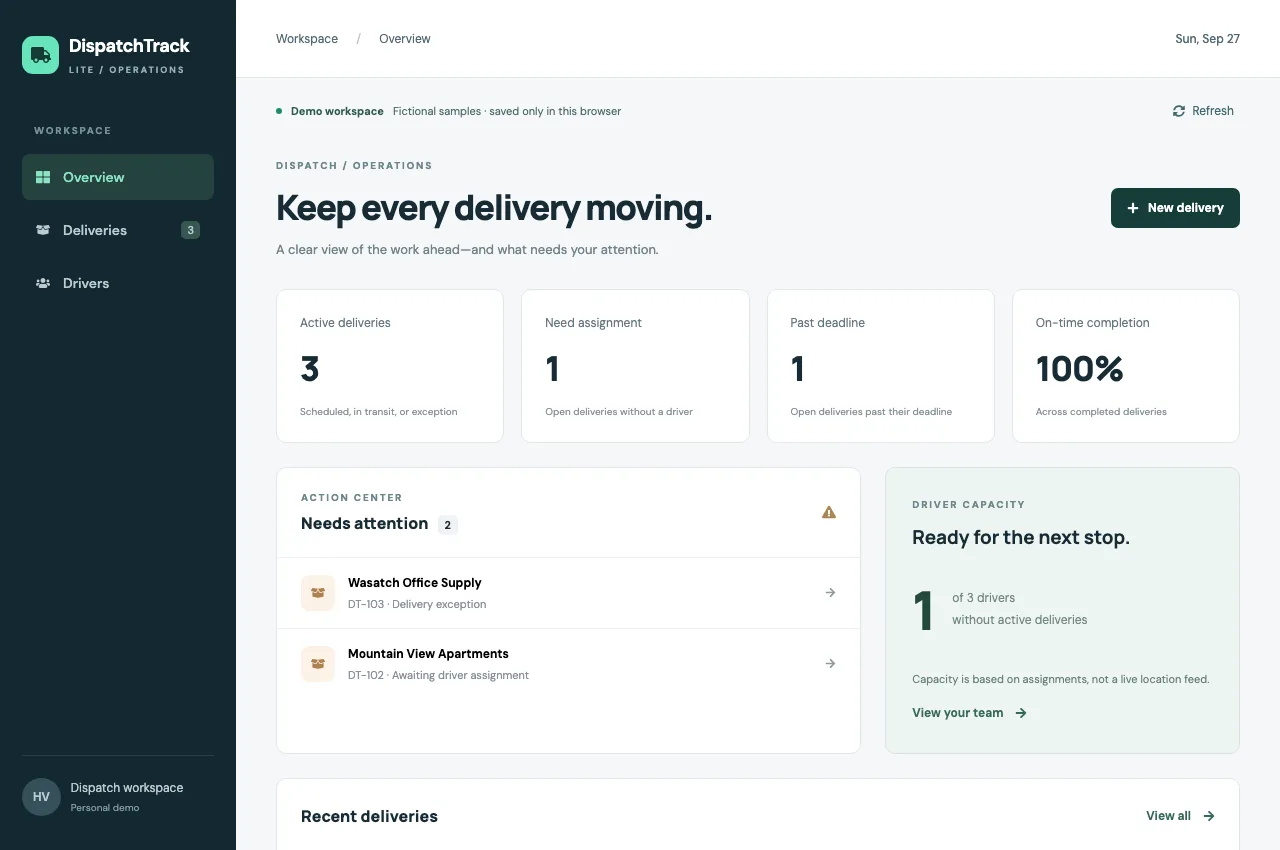Click the arrow on the Mountain View Apartments row

coord(830,664)
